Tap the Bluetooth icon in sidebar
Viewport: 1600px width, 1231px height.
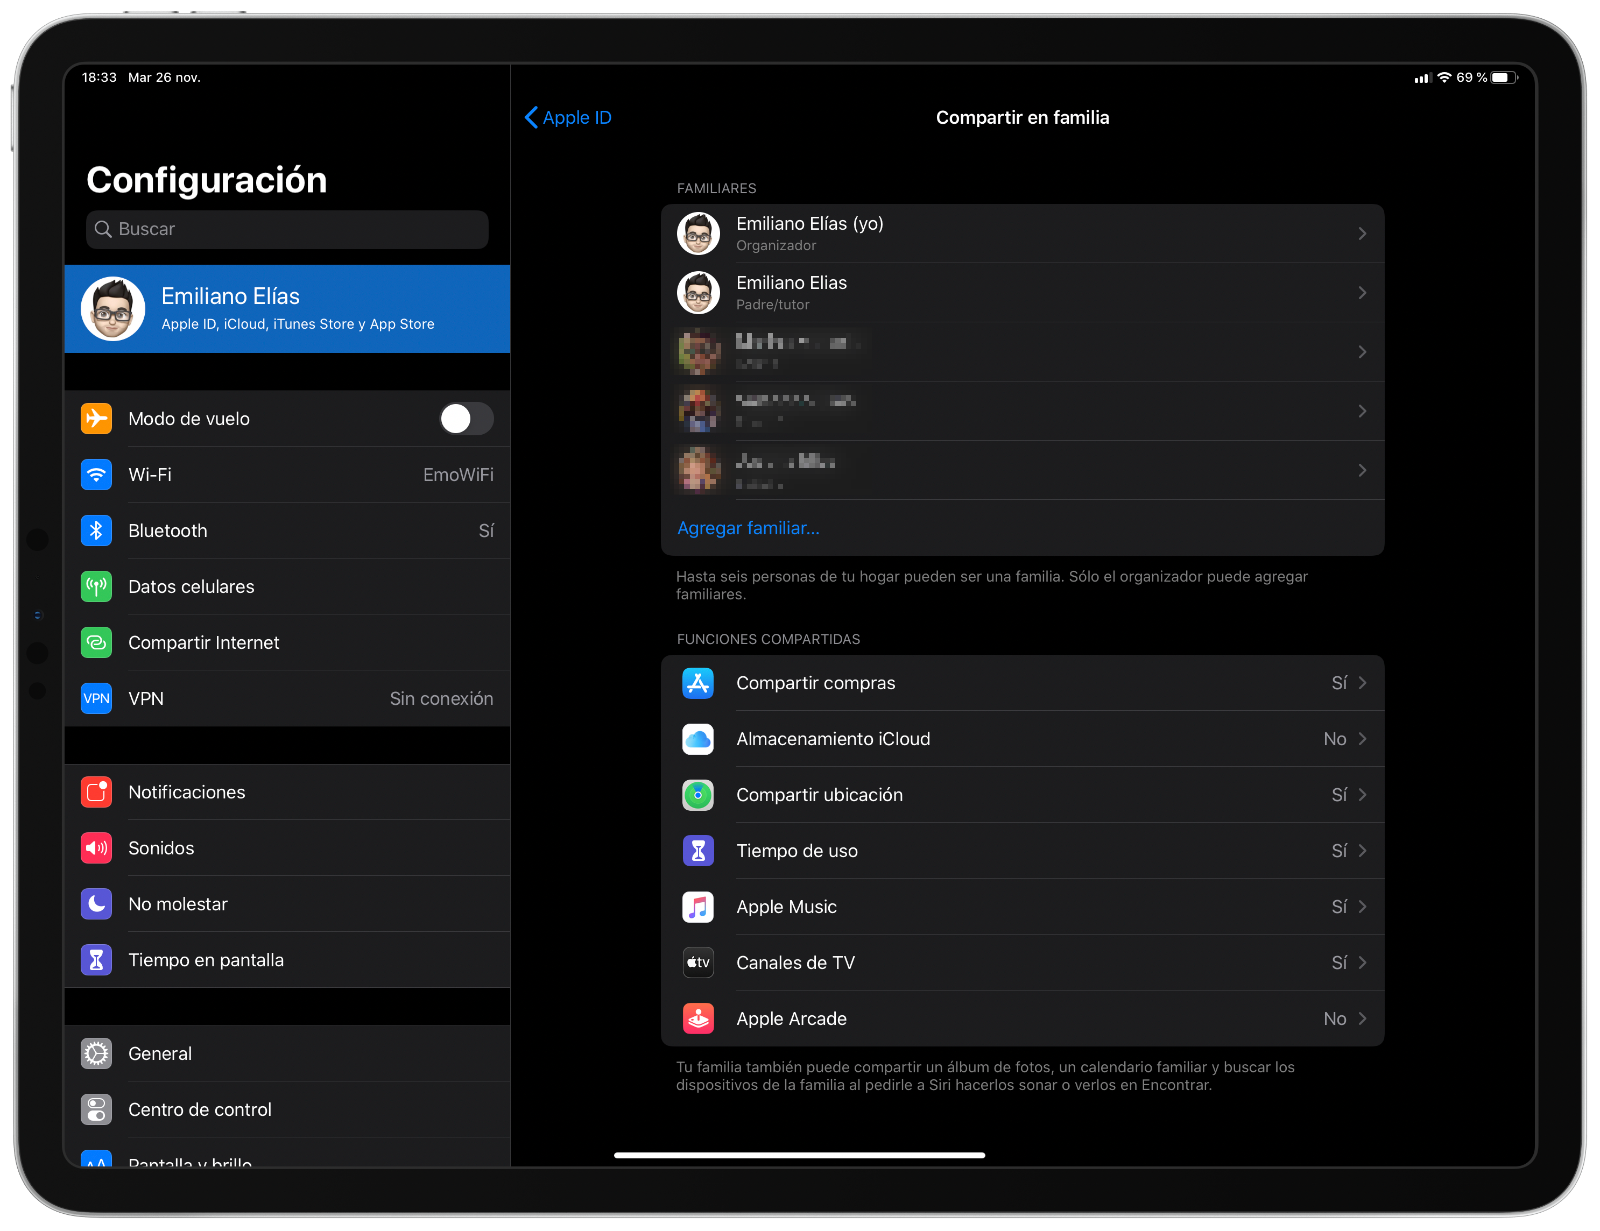click(x=96, y=530)
